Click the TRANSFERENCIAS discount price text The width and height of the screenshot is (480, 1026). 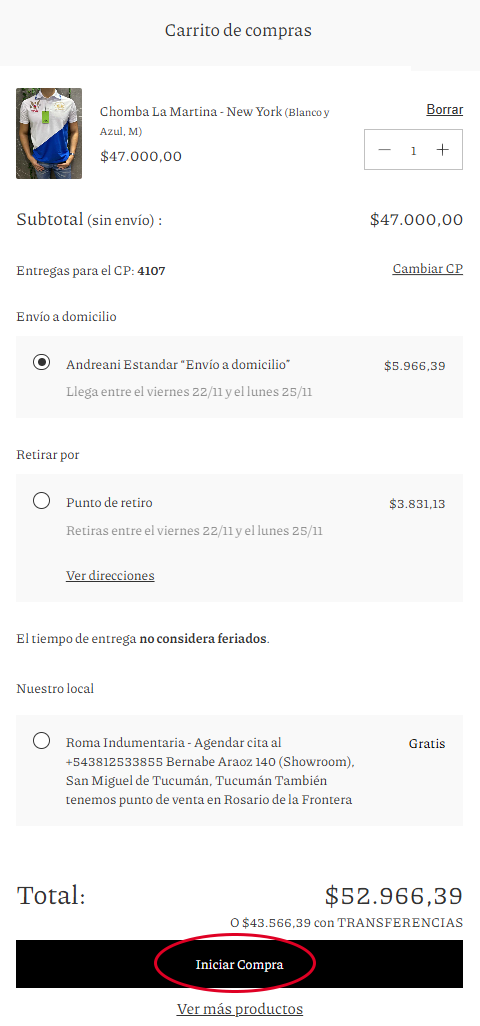pyautogui.click(x=347, y=923)
